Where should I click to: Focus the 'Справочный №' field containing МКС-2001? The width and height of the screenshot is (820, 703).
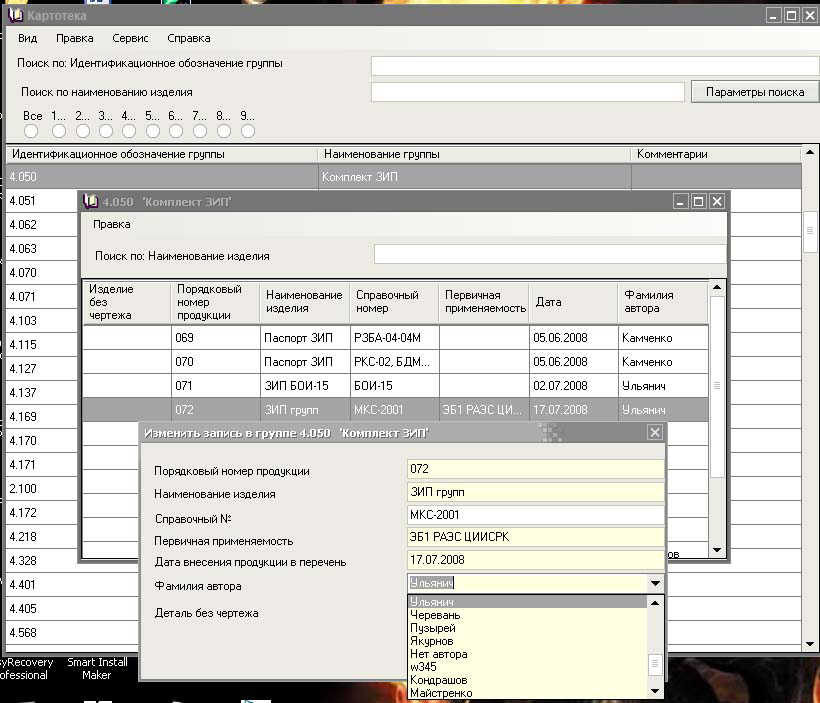535,515
